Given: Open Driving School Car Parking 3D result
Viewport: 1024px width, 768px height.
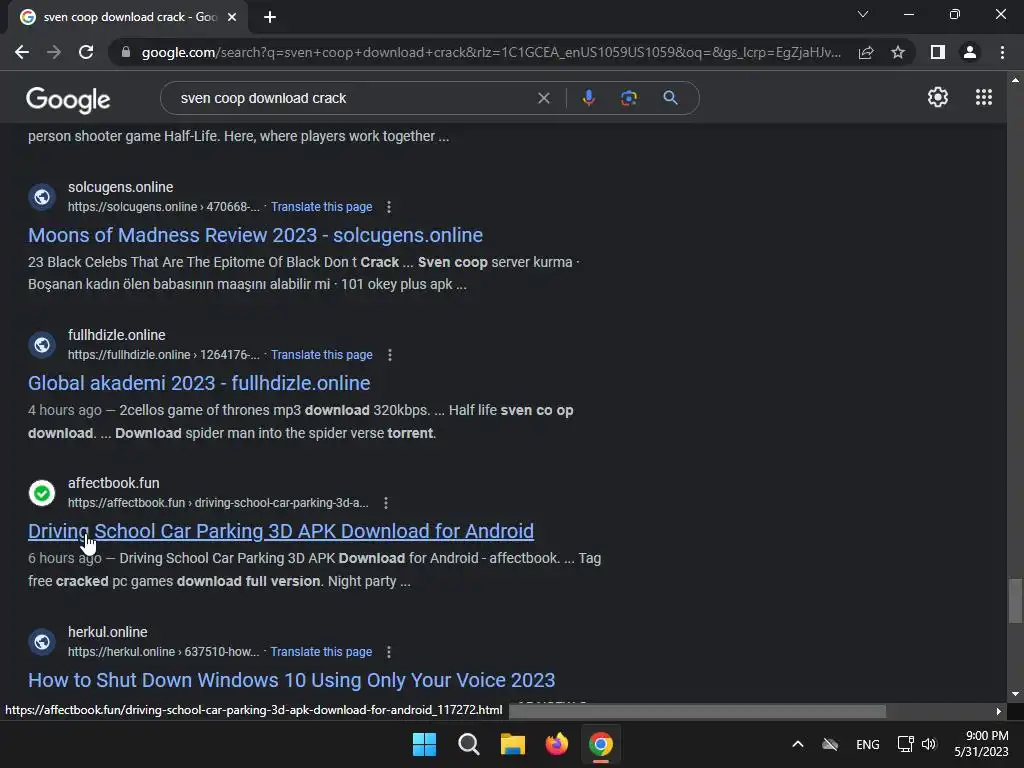Looking at the screenshot, I should tap(281, 531).
